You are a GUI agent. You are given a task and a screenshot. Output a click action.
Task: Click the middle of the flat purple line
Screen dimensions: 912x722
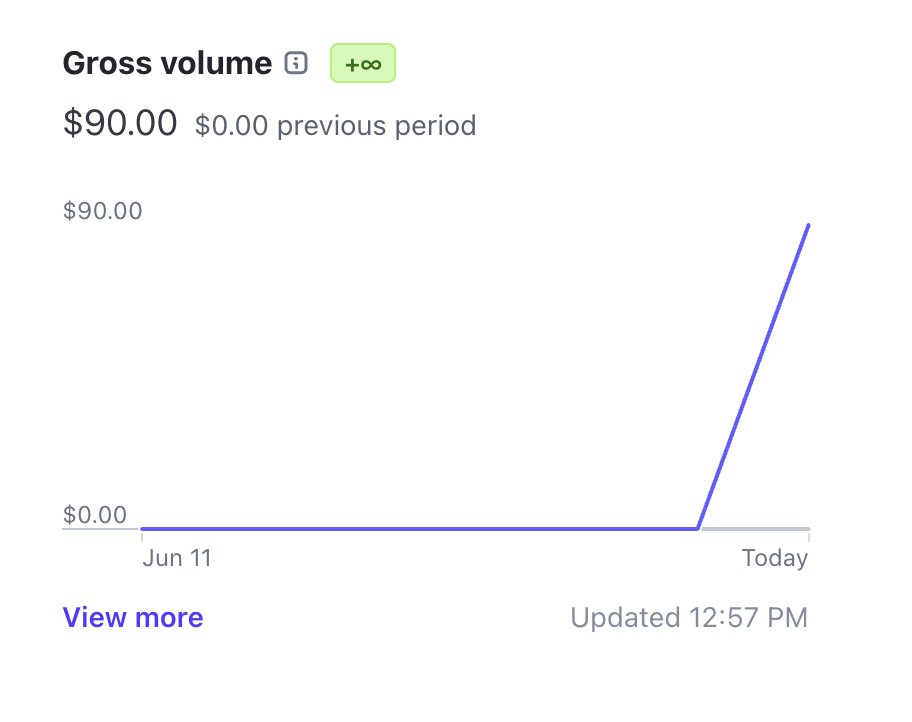point(420,528)
